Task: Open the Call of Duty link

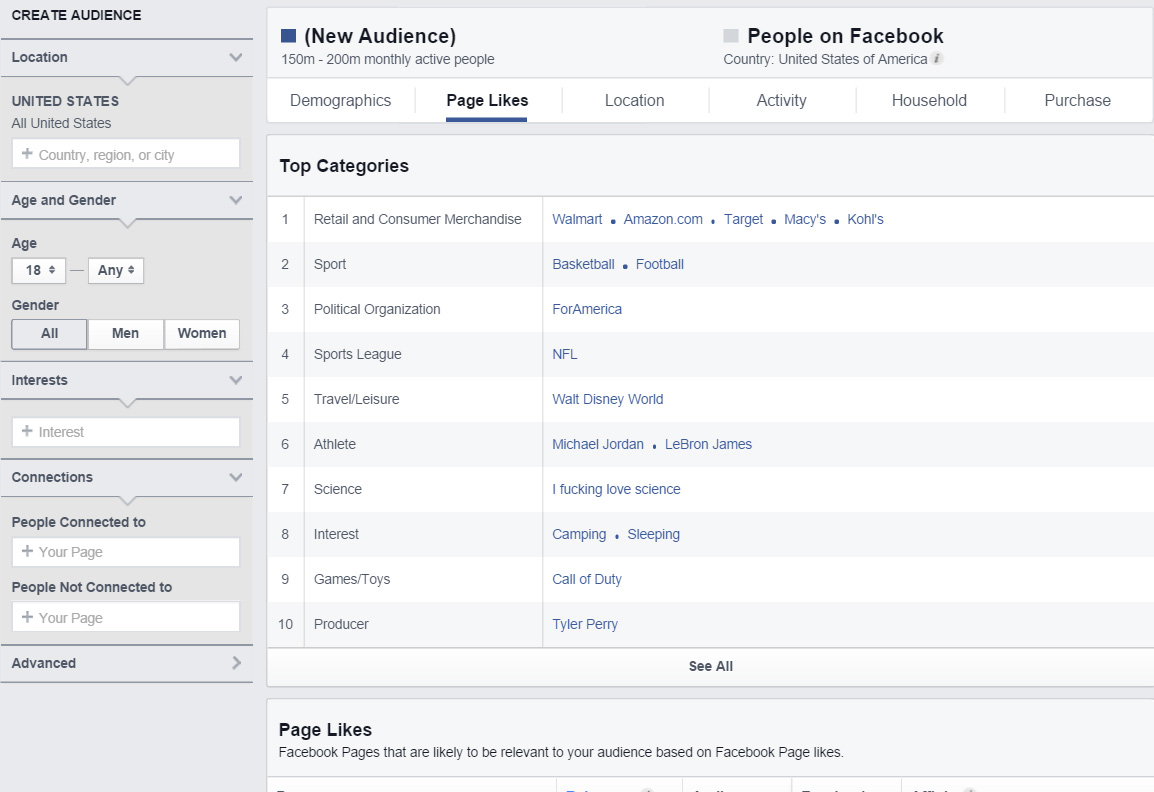Action: (587, 579)
